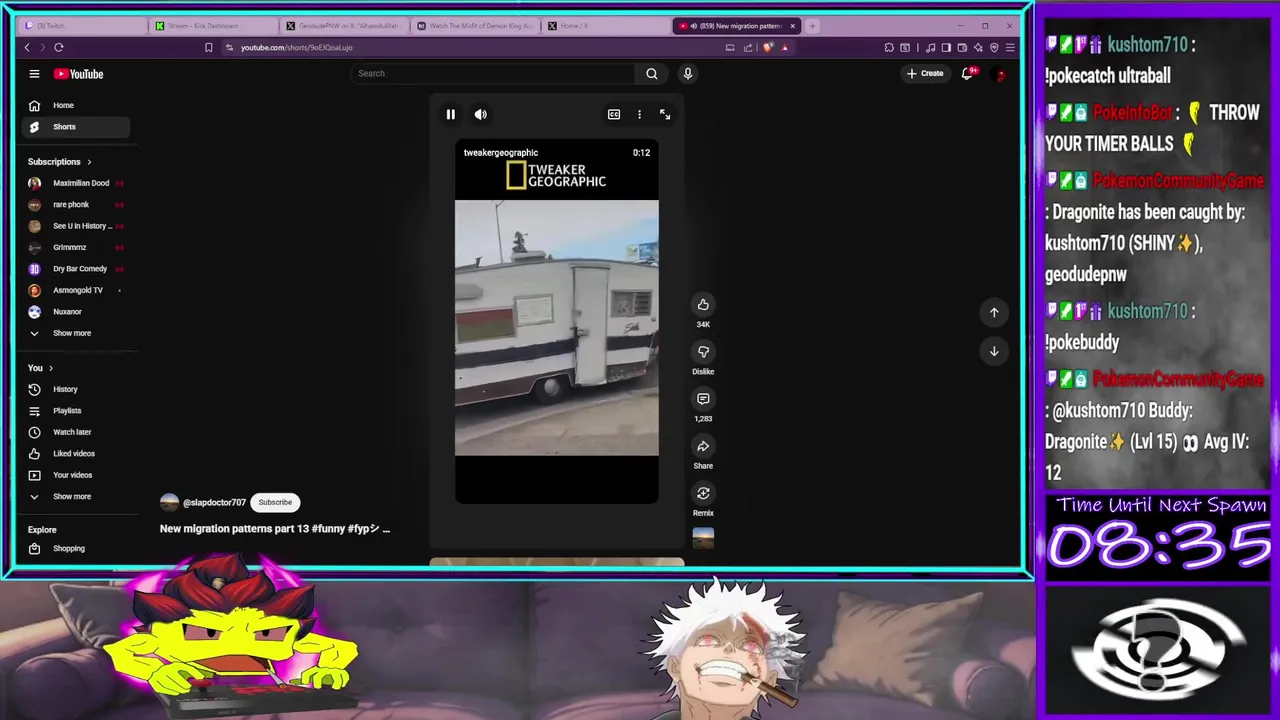The width and height of the screenshot is (1280, 720).
Task: Go to the previous Short with the up arrow
Action: point(994,312)
